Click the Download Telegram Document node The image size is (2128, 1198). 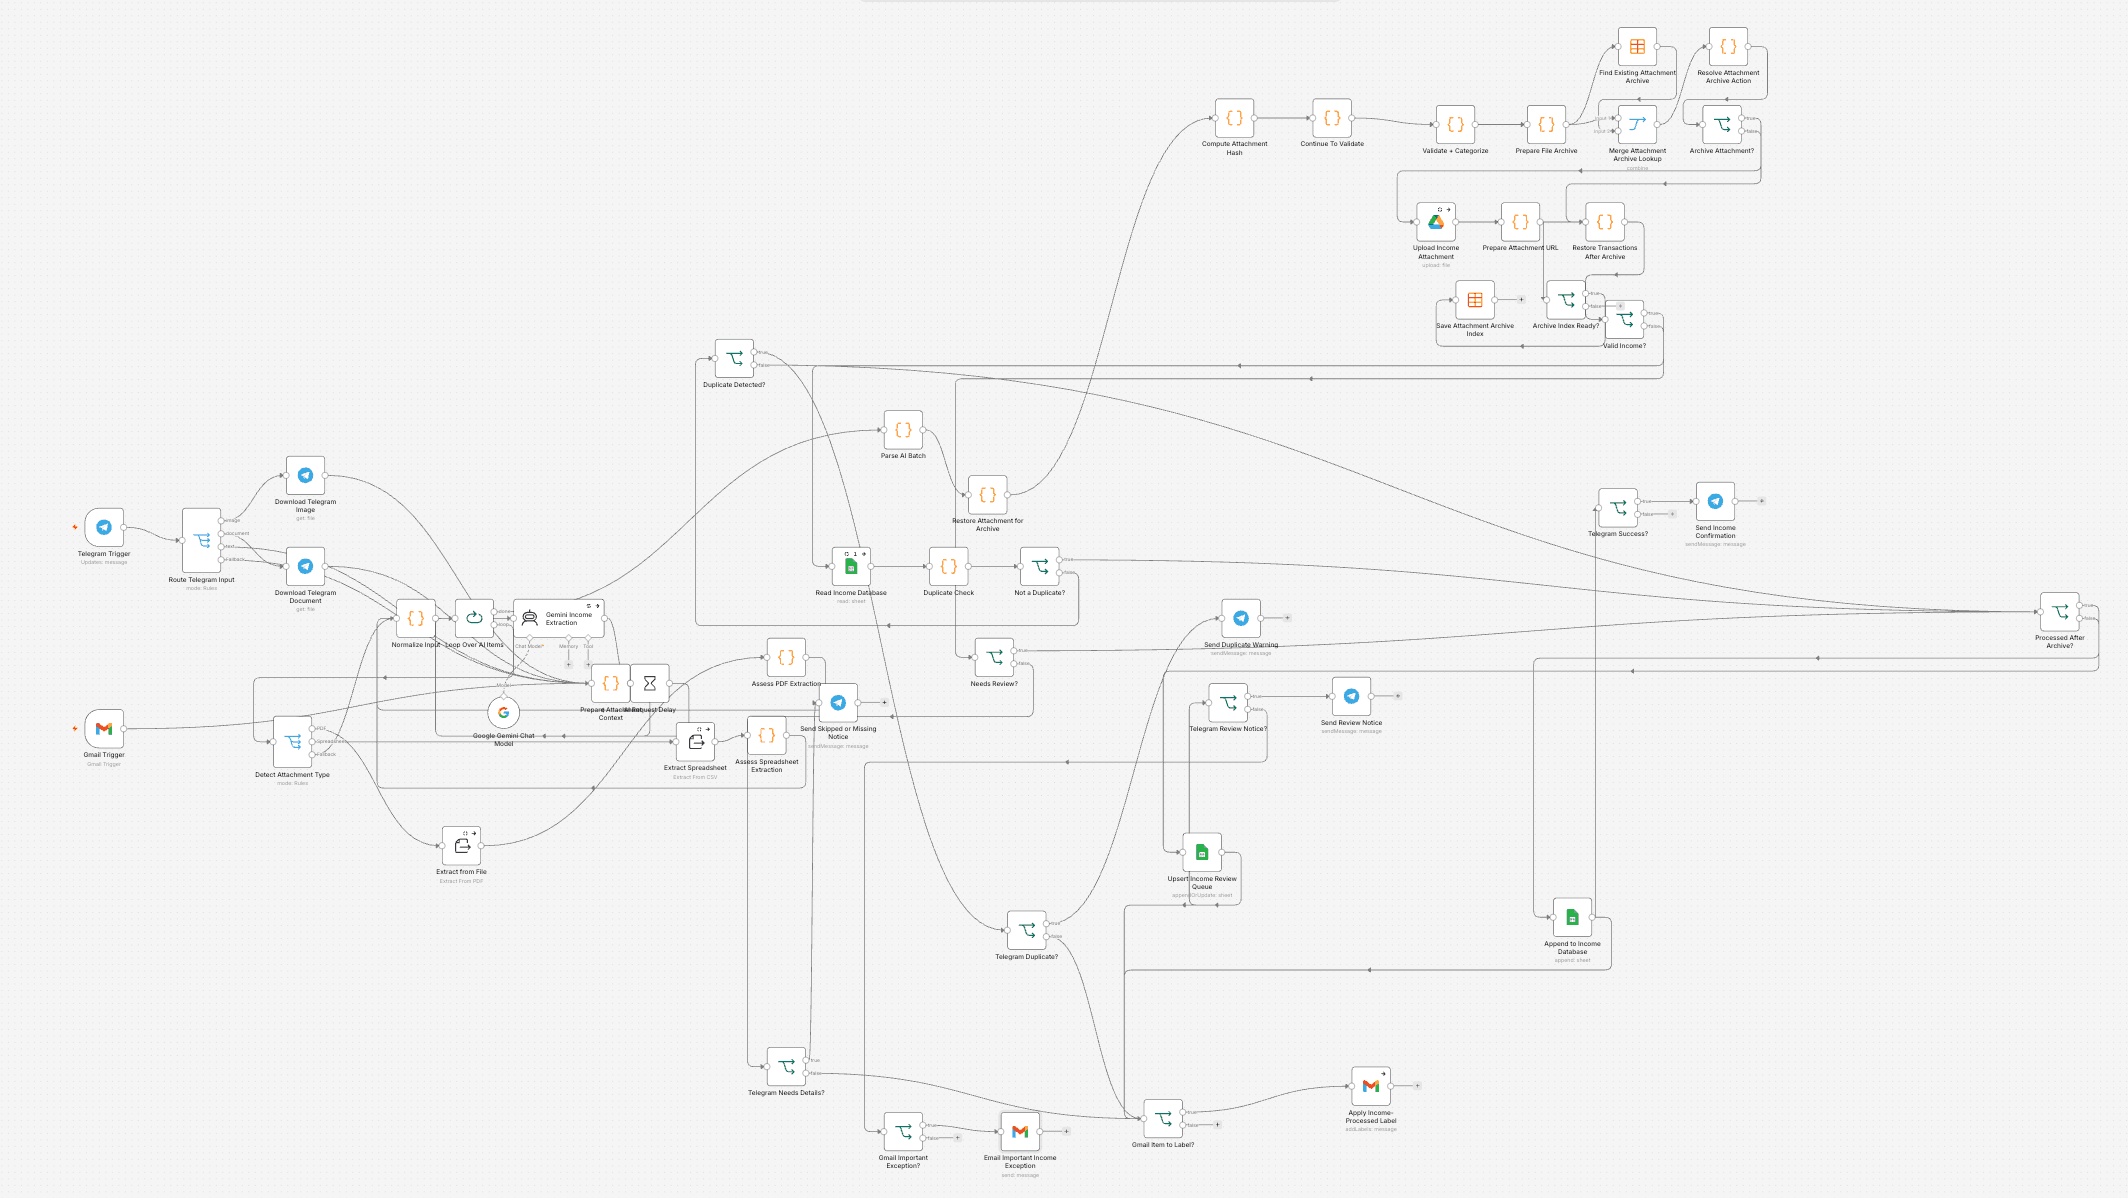(306, 566)
